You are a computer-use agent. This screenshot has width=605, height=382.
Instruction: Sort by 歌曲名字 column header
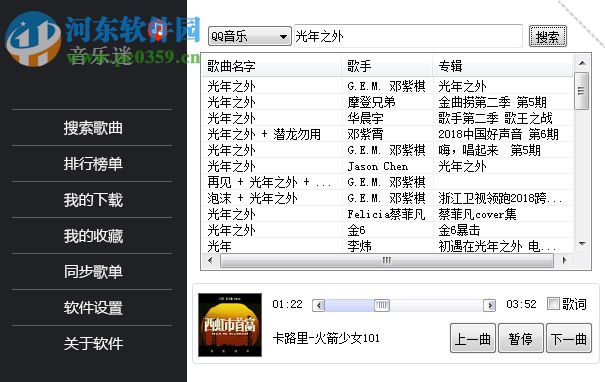(x=272, y=66)
